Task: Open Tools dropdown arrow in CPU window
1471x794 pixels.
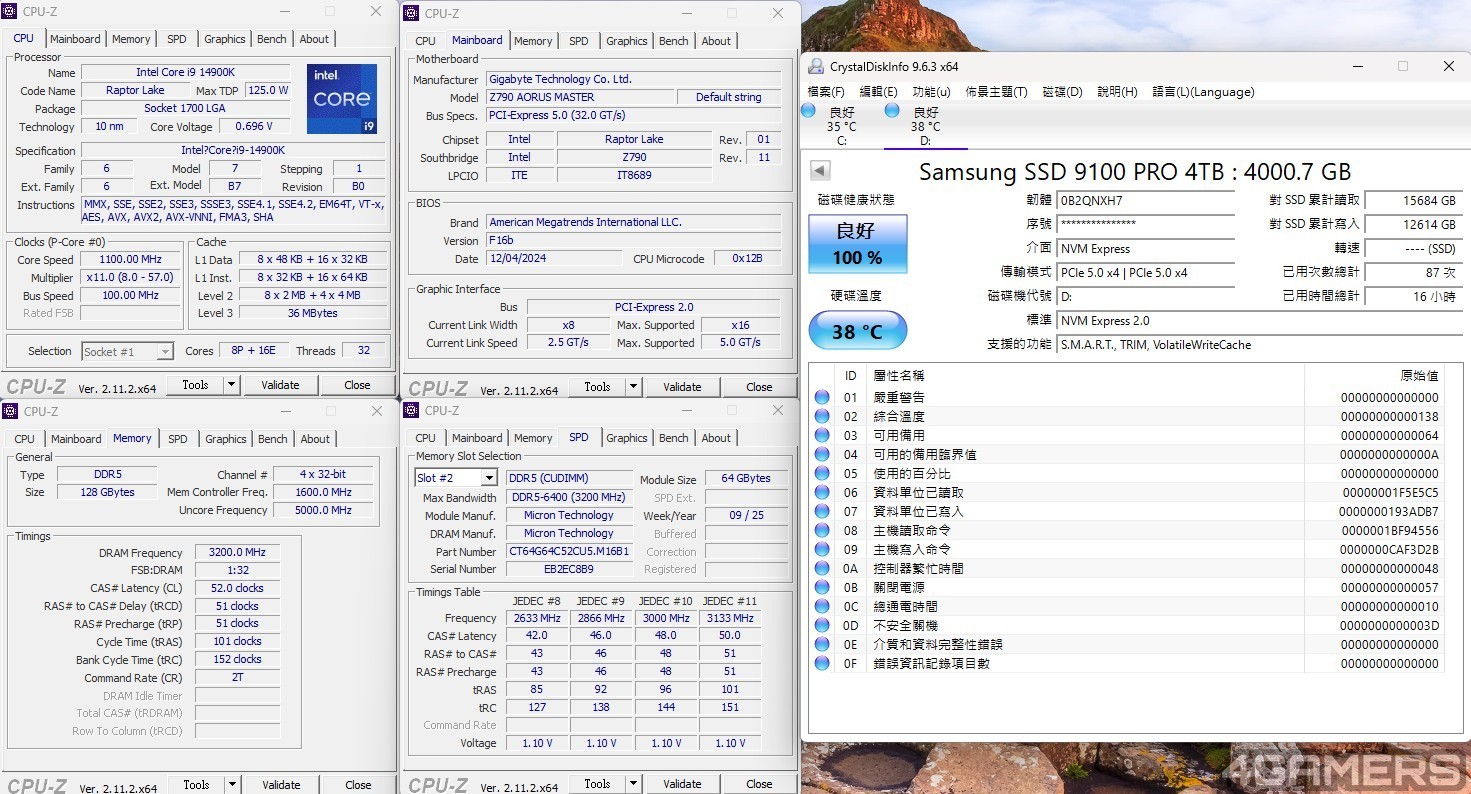Action: pos(231,385)
